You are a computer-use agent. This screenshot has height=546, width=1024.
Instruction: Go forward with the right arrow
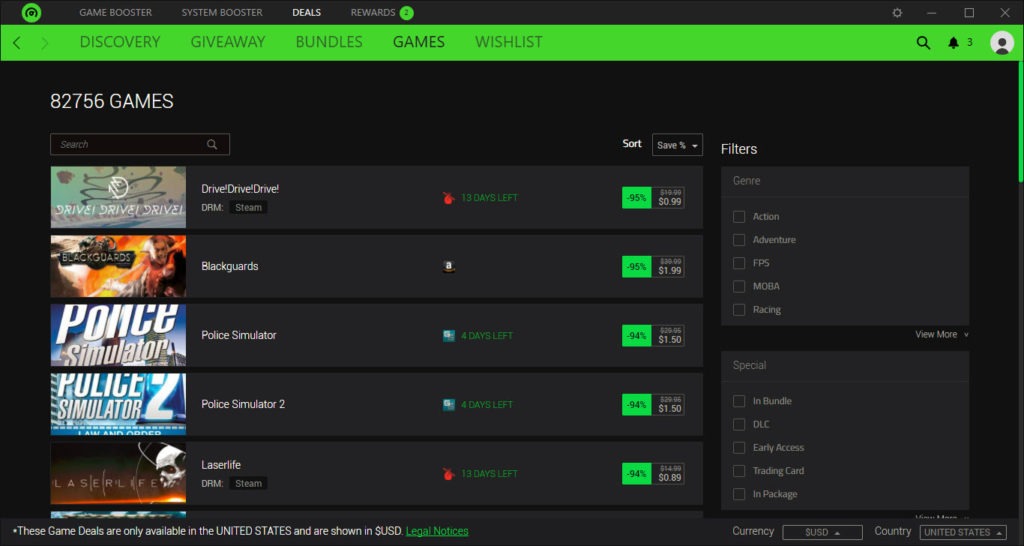click(x=44, y=43)
